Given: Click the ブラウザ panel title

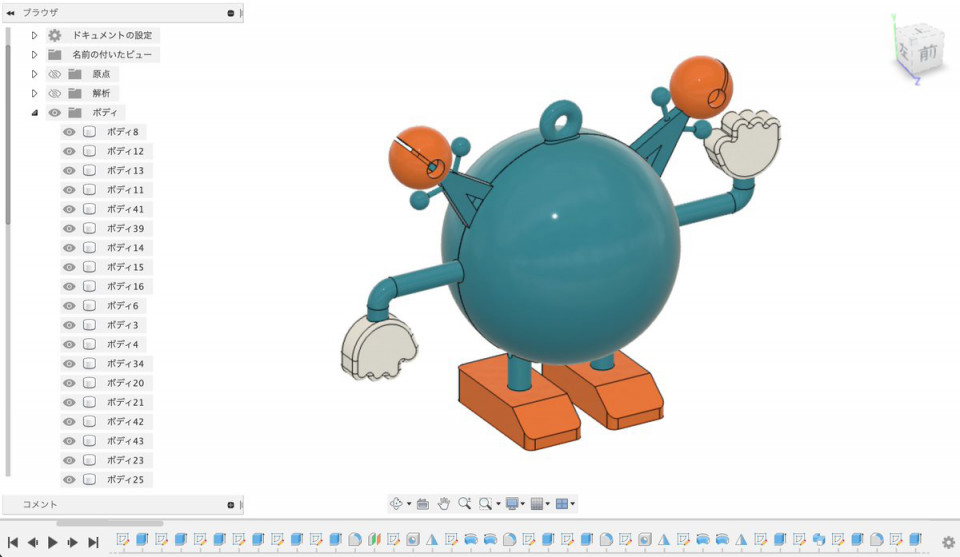Looking at the screenshot, I should pyautogui.click(x=40, y=12).
